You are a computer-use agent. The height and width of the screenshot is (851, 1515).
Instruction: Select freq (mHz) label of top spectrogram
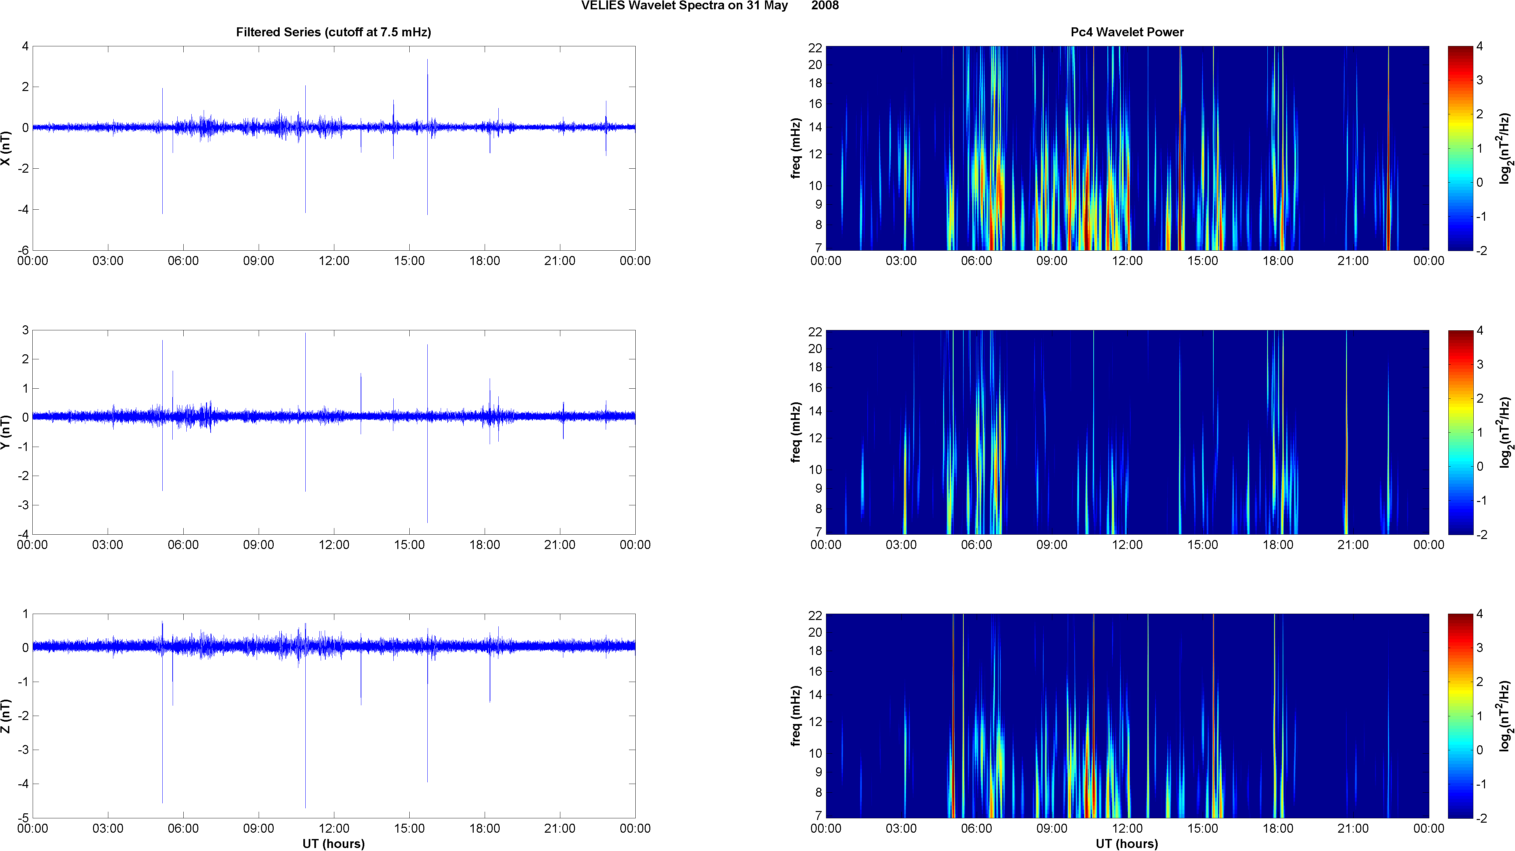(x=796, y=148)
